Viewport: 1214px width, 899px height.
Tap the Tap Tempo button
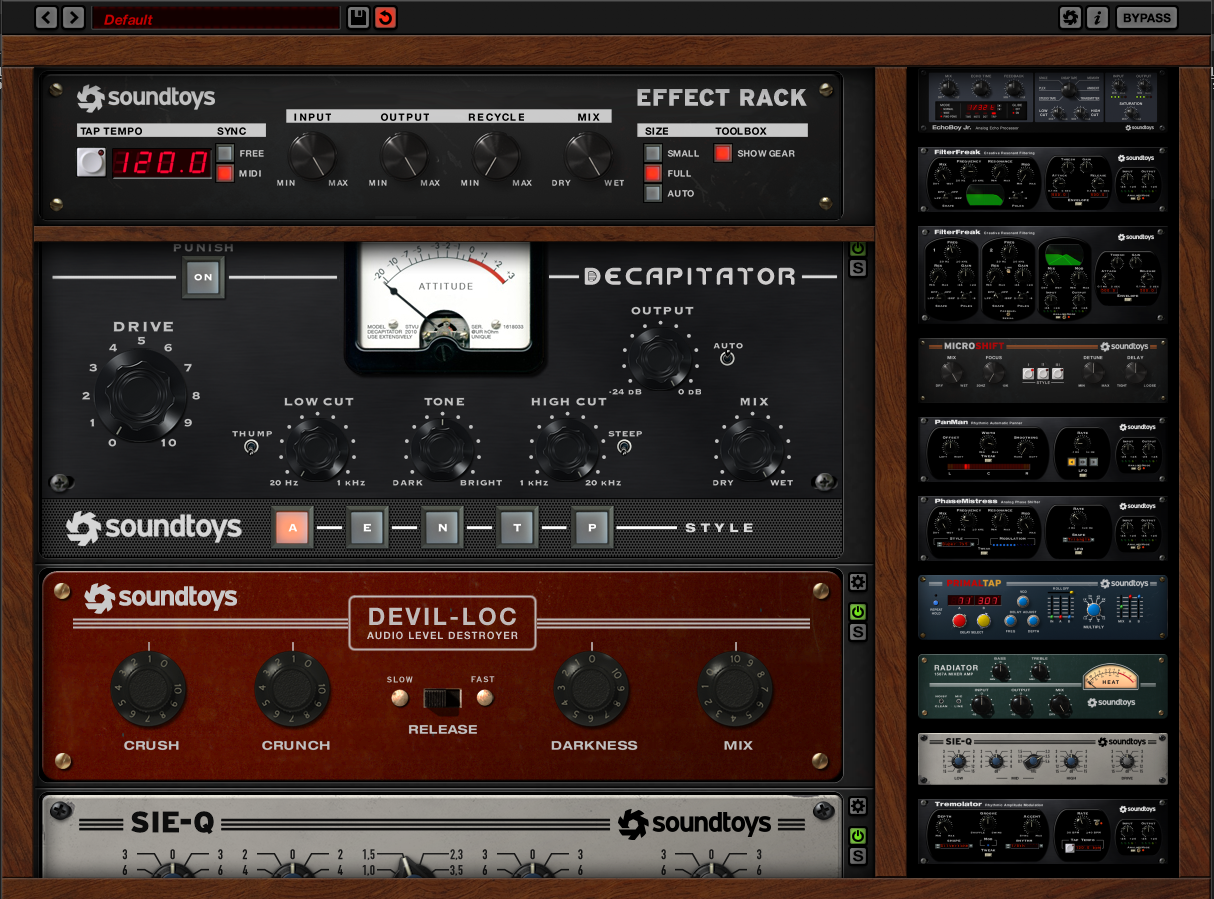91,161
